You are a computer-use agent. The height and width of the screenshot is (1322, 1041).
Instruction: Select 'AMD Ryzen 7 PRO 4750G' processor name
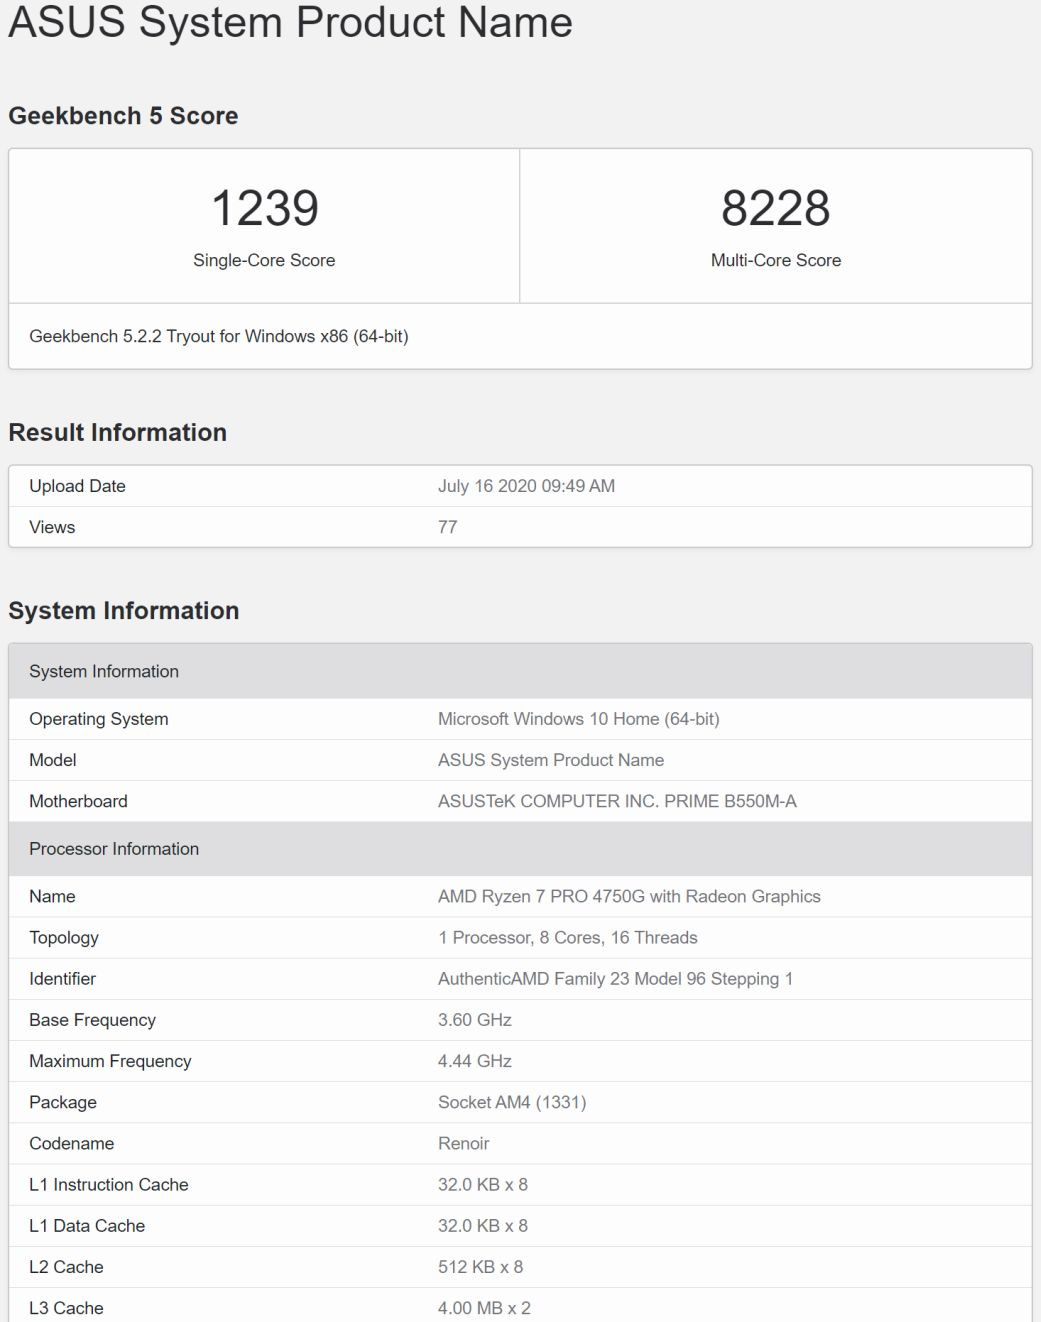[x=541, y=897]
